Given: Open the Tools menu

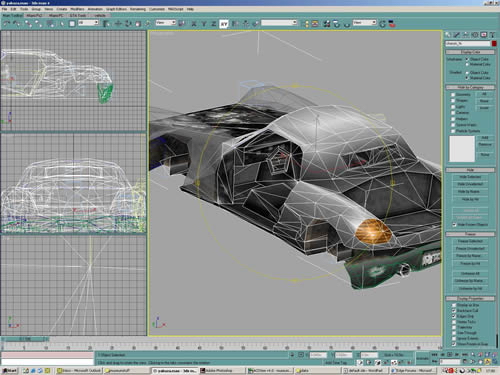Looking at the screenshot, I should (x=24, y=9).
